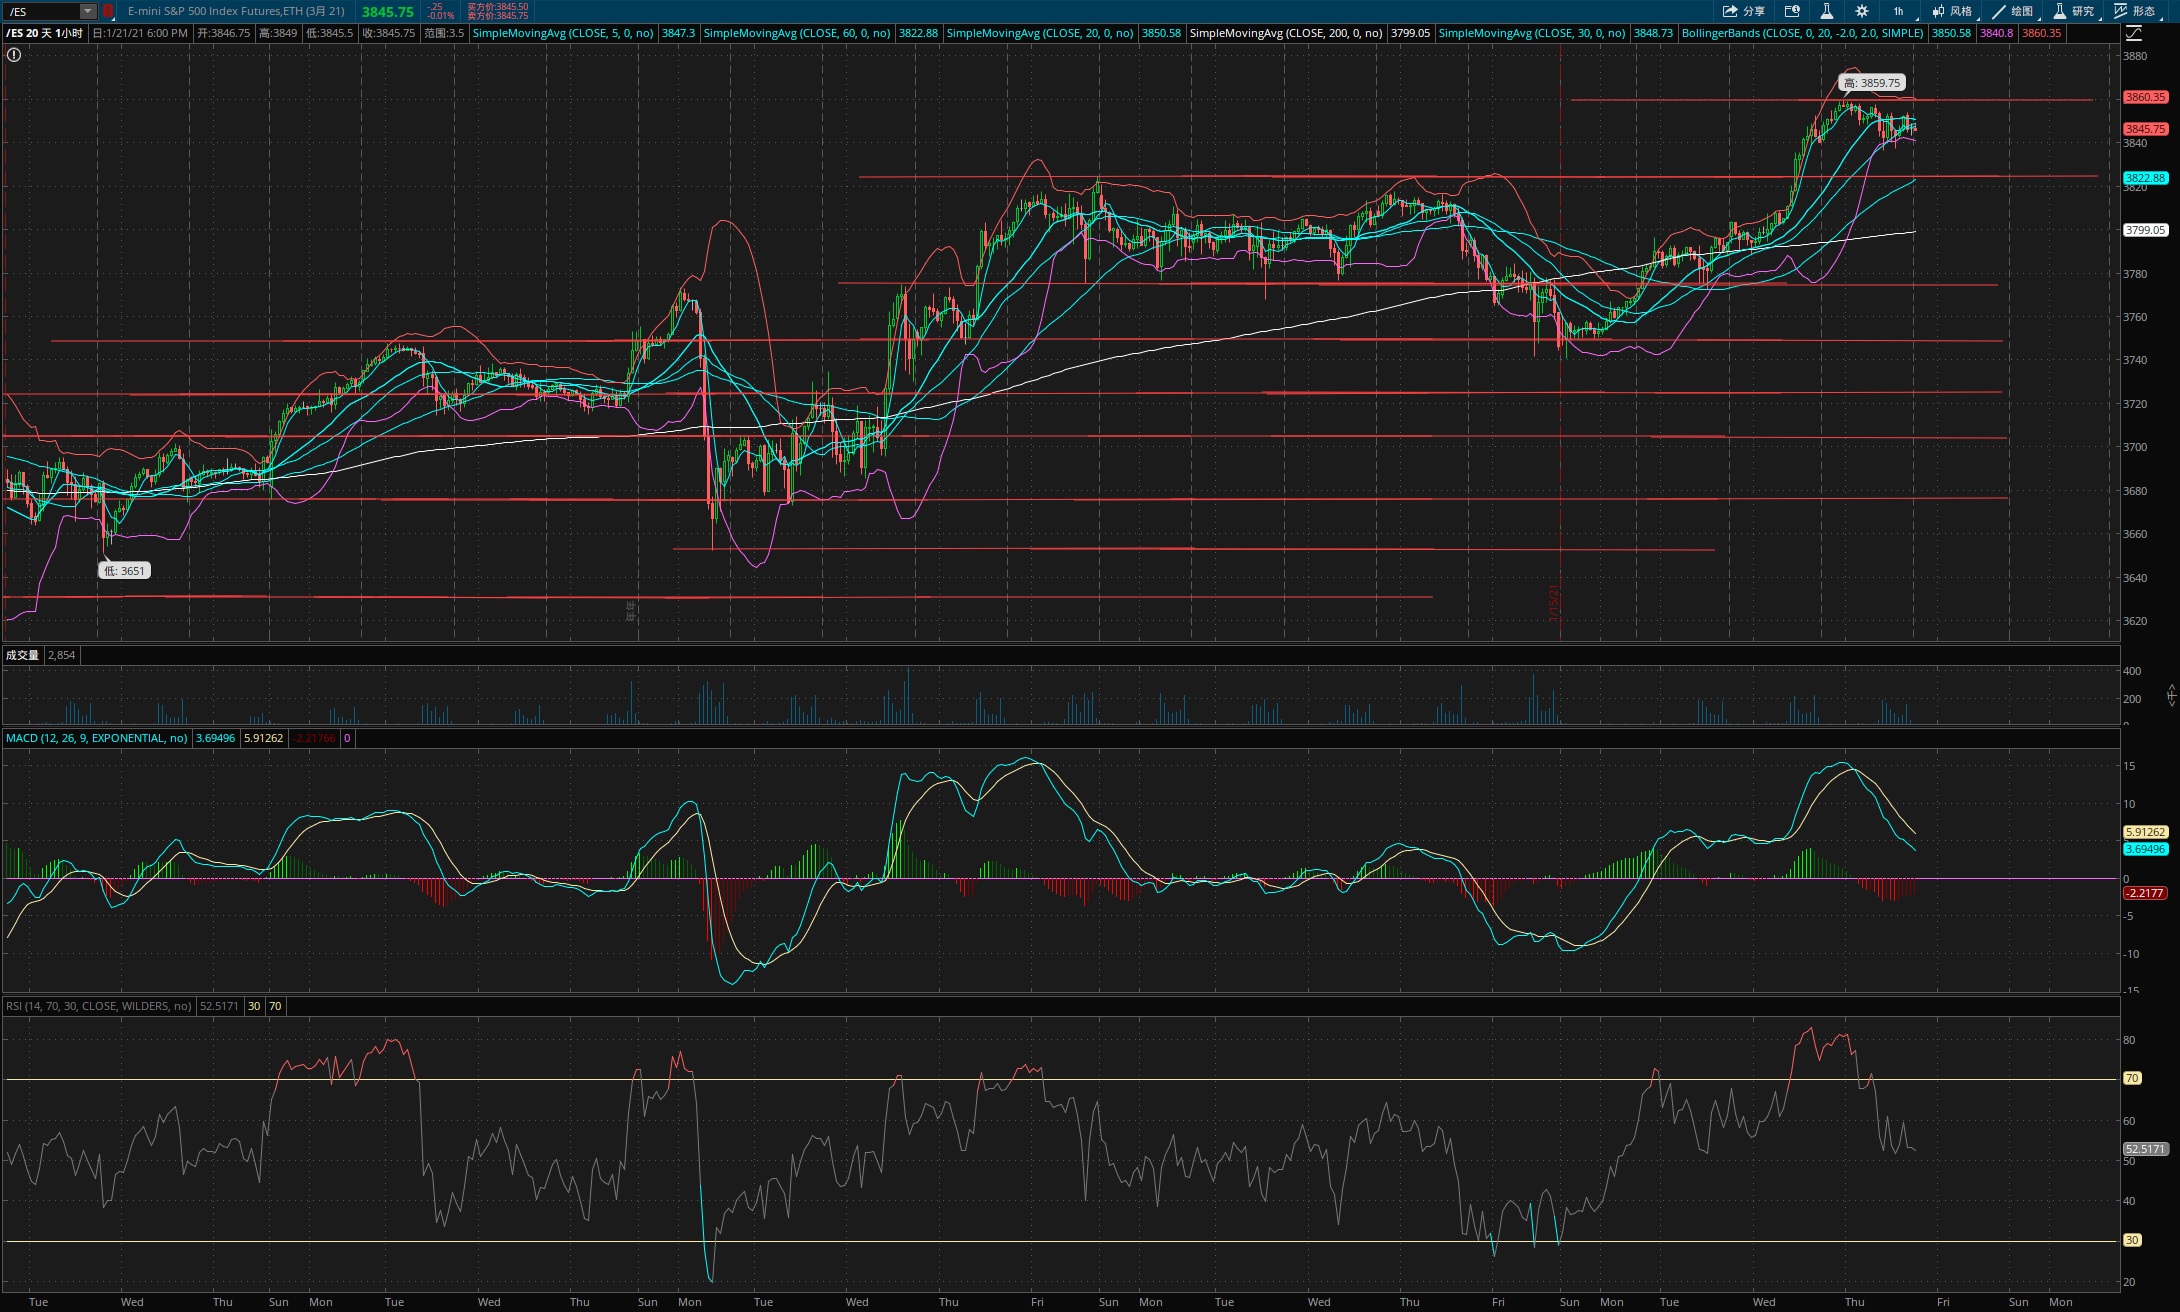Open the 1h timeframe dropdown
The height and width of the screenshot is (1312, 2180).
(x=1900, y=11)
